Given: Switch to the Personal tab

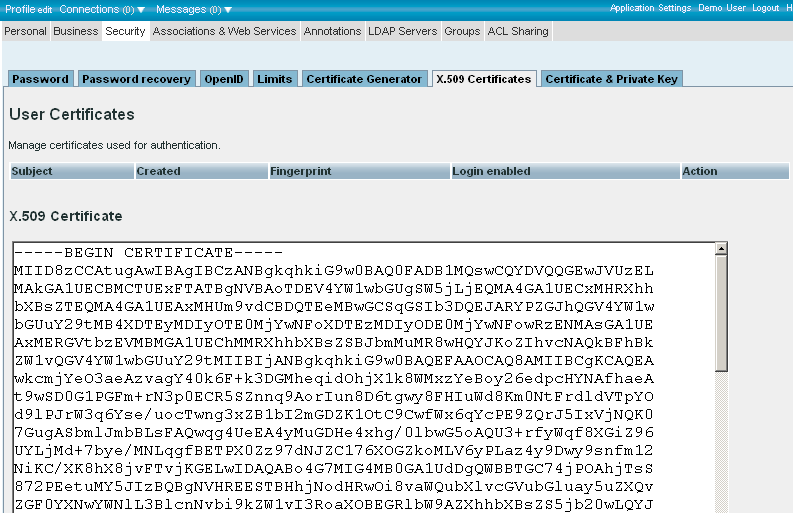Looking at the screenshot, I should 25,31.
